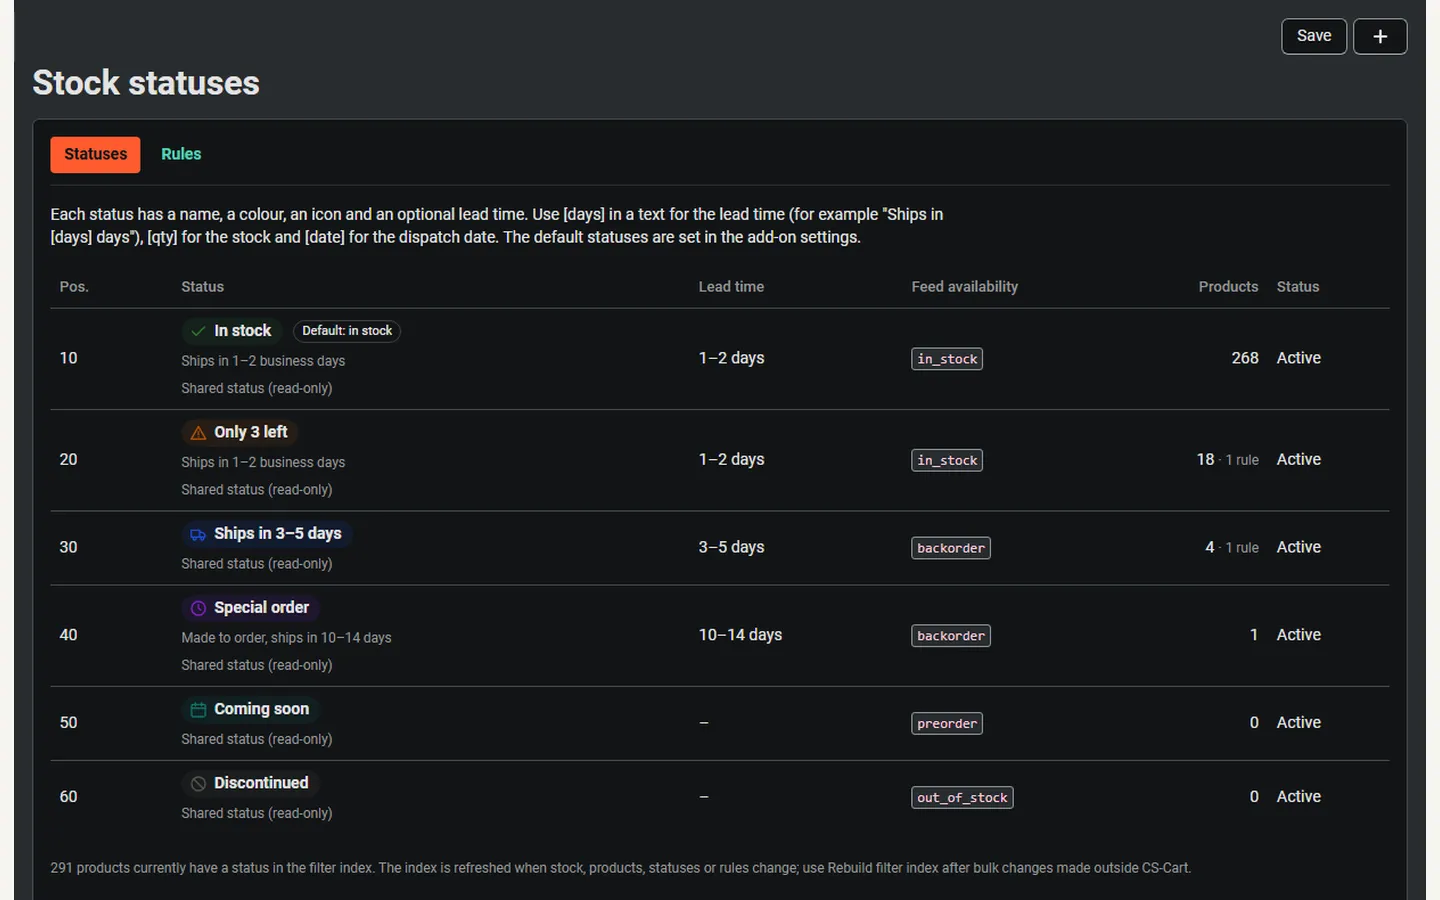Click the backorder tag in Special order row
Image resolution: width=1440 pixels, height=900 pixels.
coord(951,636)
